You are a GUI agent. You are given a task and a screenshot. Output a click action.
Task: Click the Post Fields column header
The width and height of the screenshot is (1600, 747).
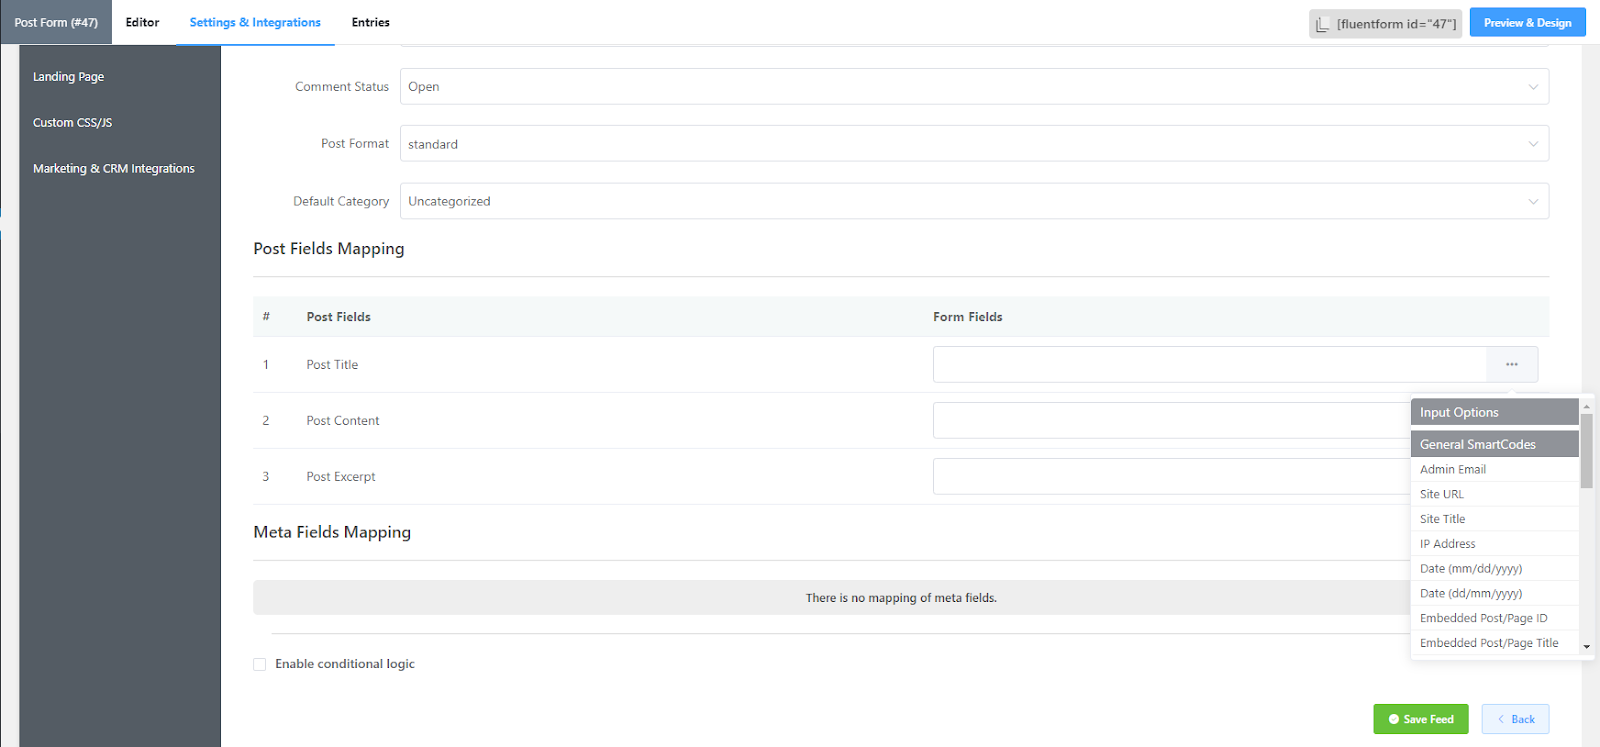338,317
